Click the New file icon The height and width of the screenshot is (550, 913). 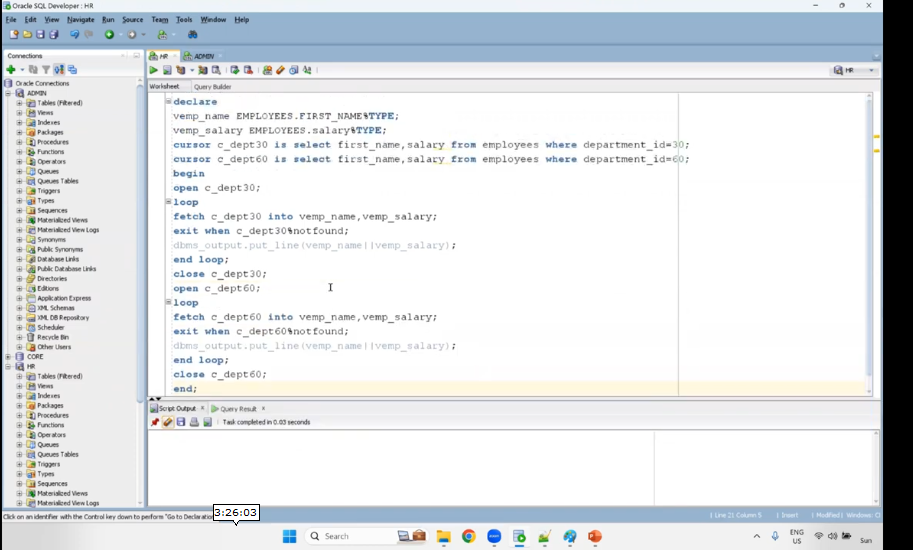click(x=14, y=35)
